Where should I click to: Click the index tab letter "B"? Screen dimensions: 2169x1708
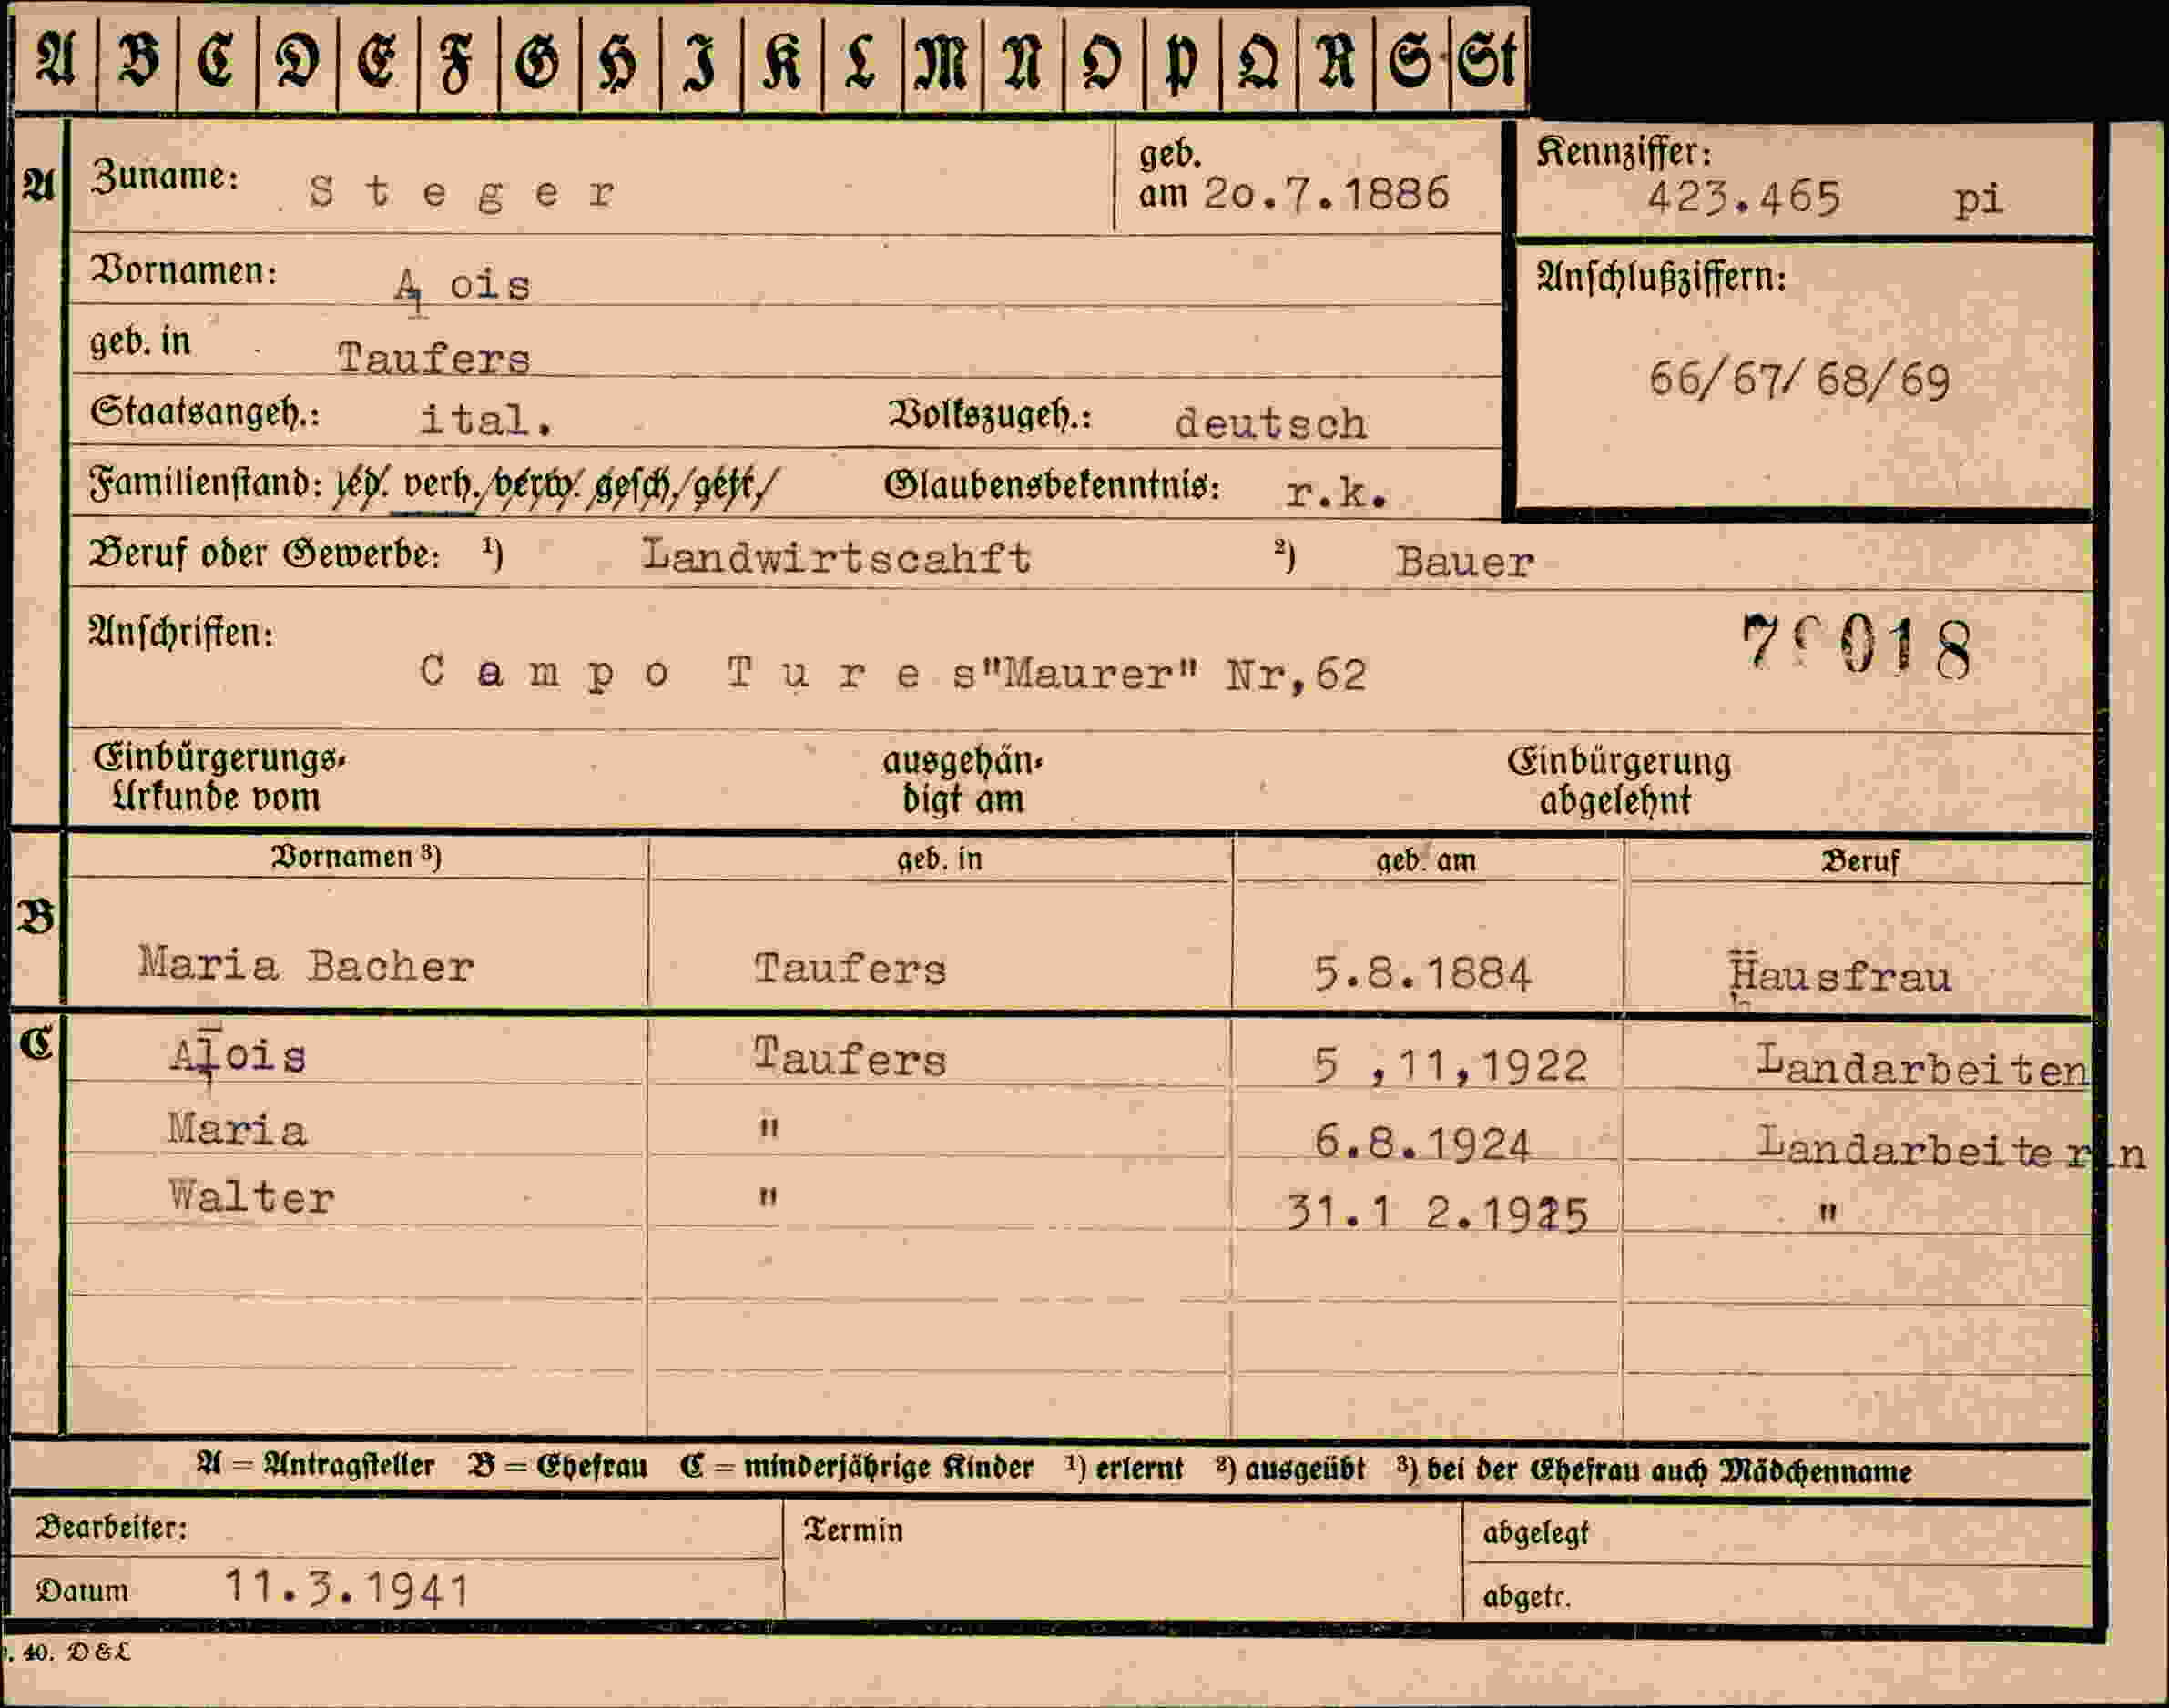(x=138, y=59)
